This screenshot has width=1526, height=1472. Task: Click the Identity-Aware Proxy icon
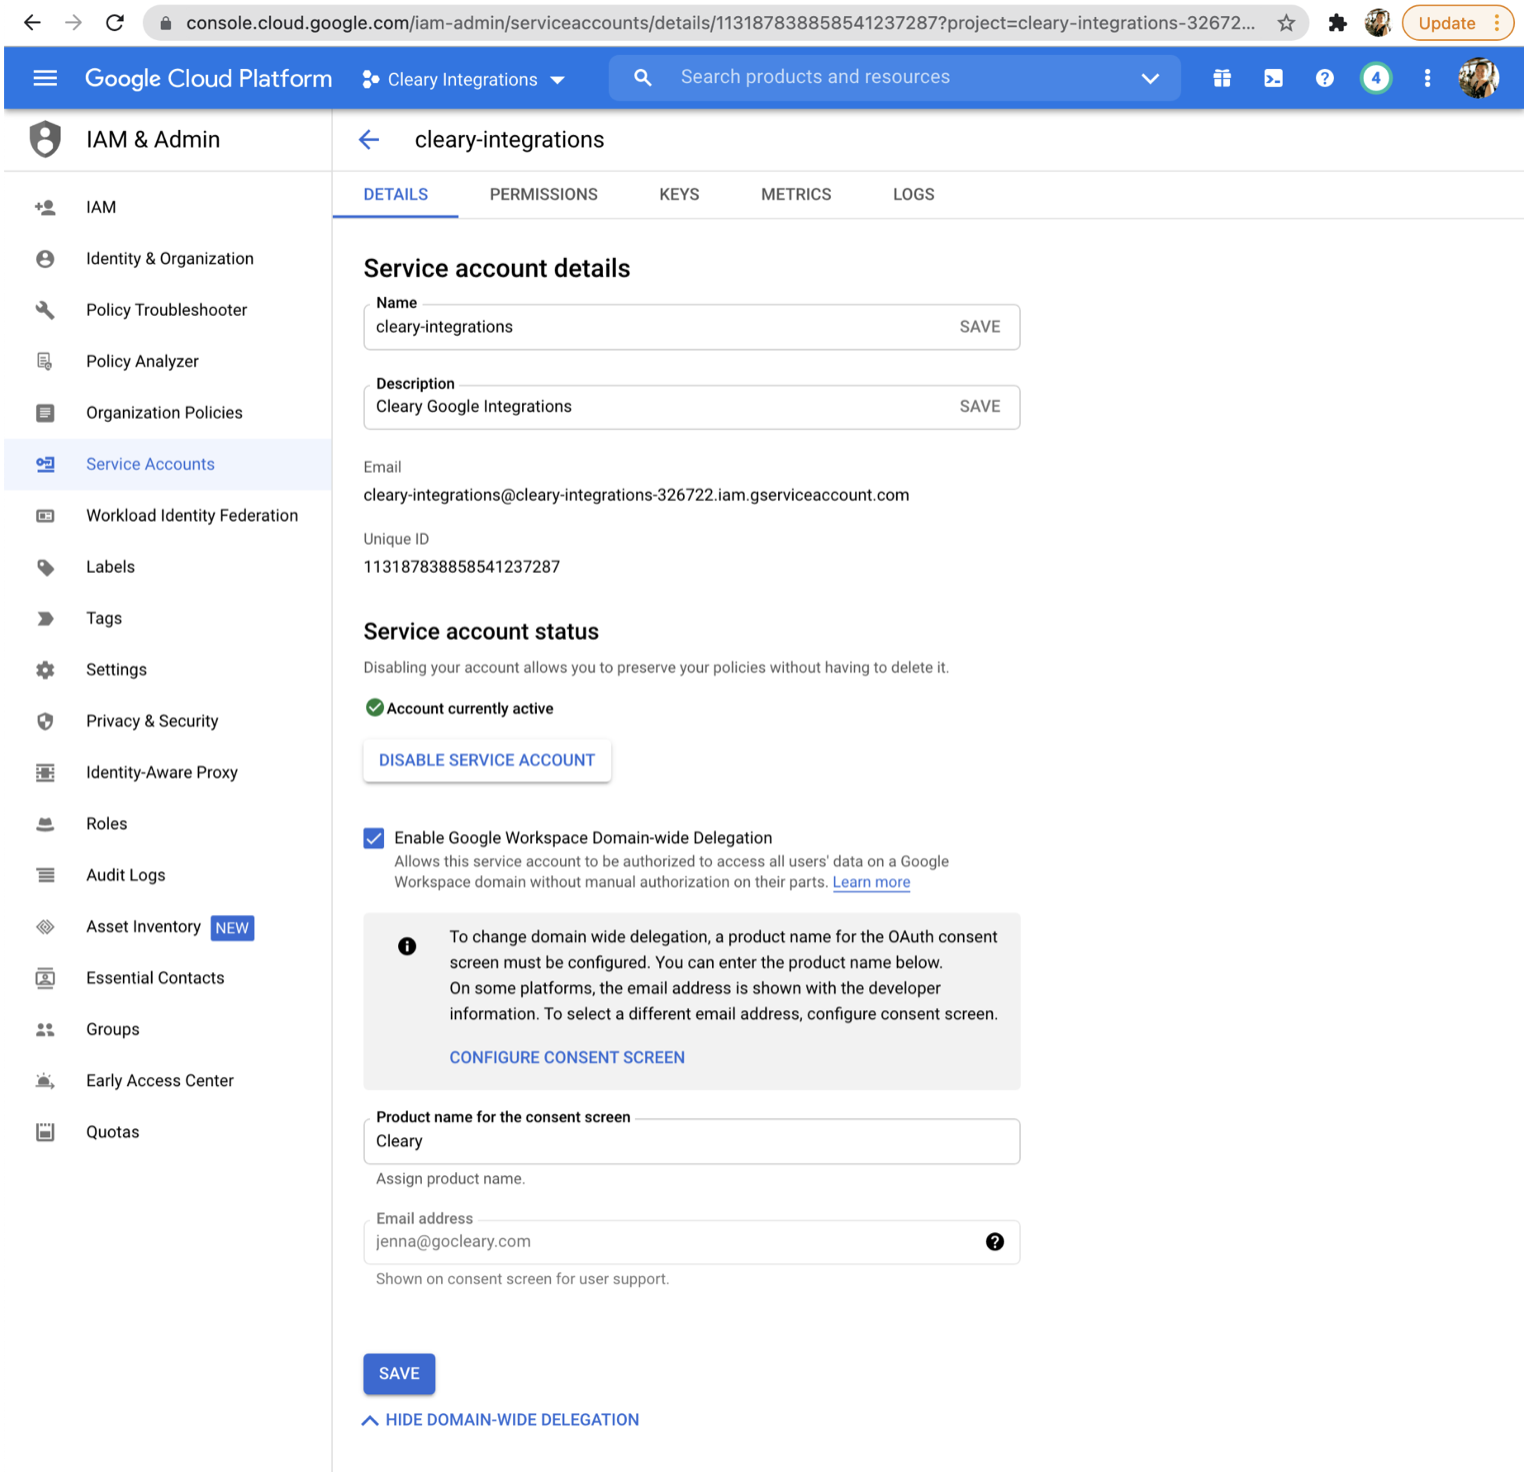45,773
